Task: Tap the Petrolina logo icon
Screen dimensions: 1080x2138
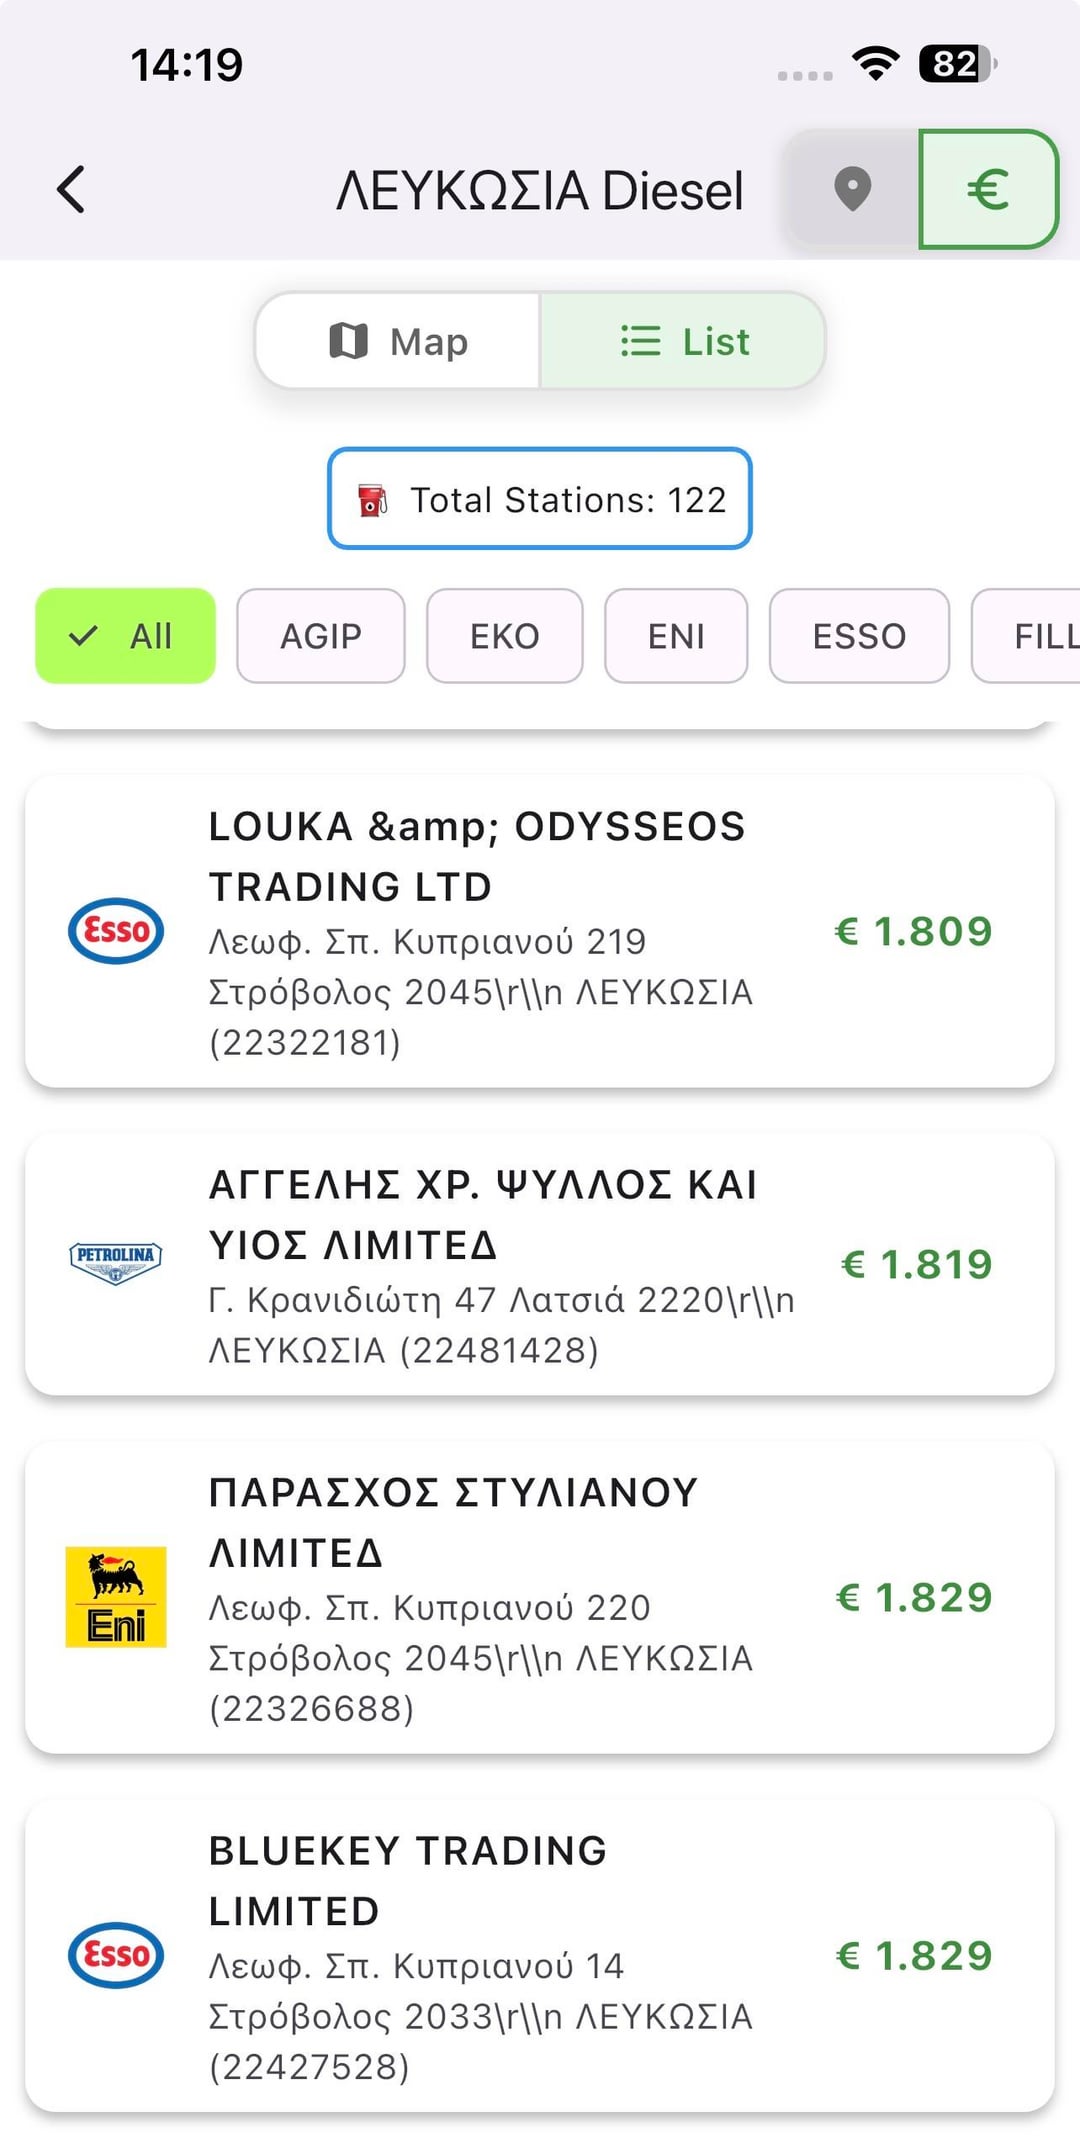Action: click(116, 1263)
